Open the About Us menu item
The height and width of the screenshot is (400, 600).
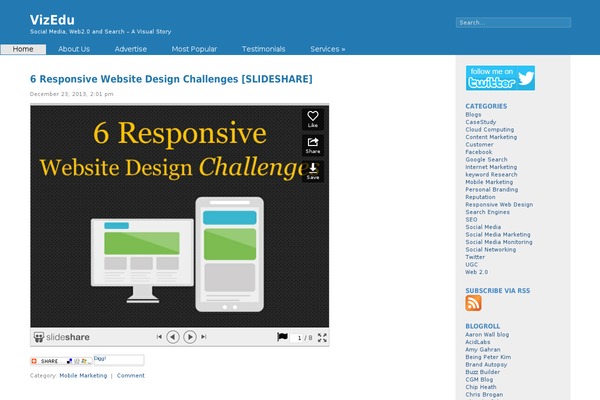pos(74,49)
